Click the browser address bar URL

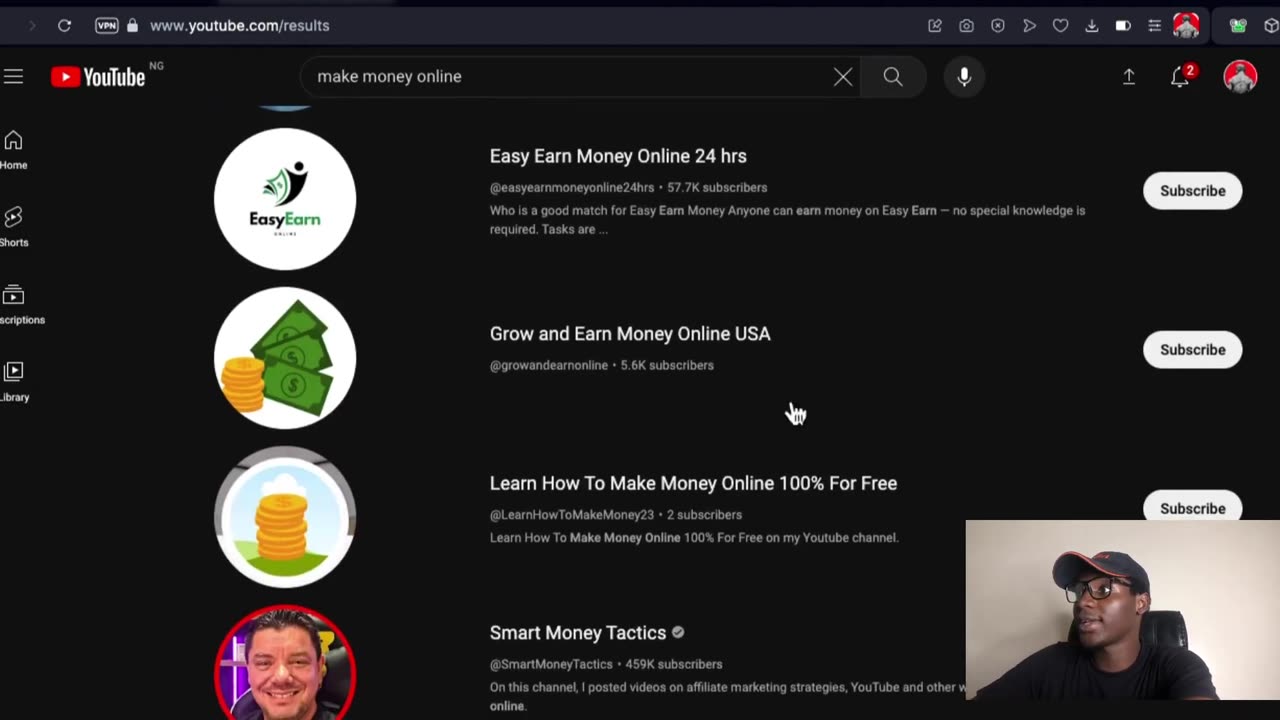click(239, 25)
